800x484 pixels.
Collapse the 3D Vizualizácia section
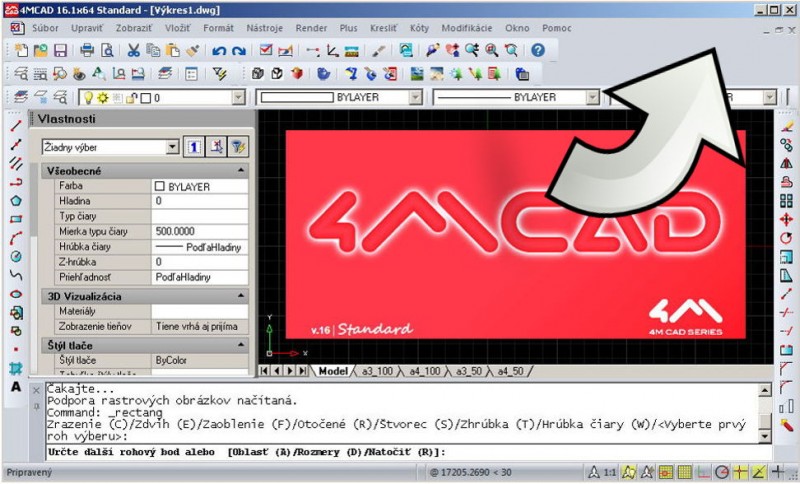[x=241, y=296]
